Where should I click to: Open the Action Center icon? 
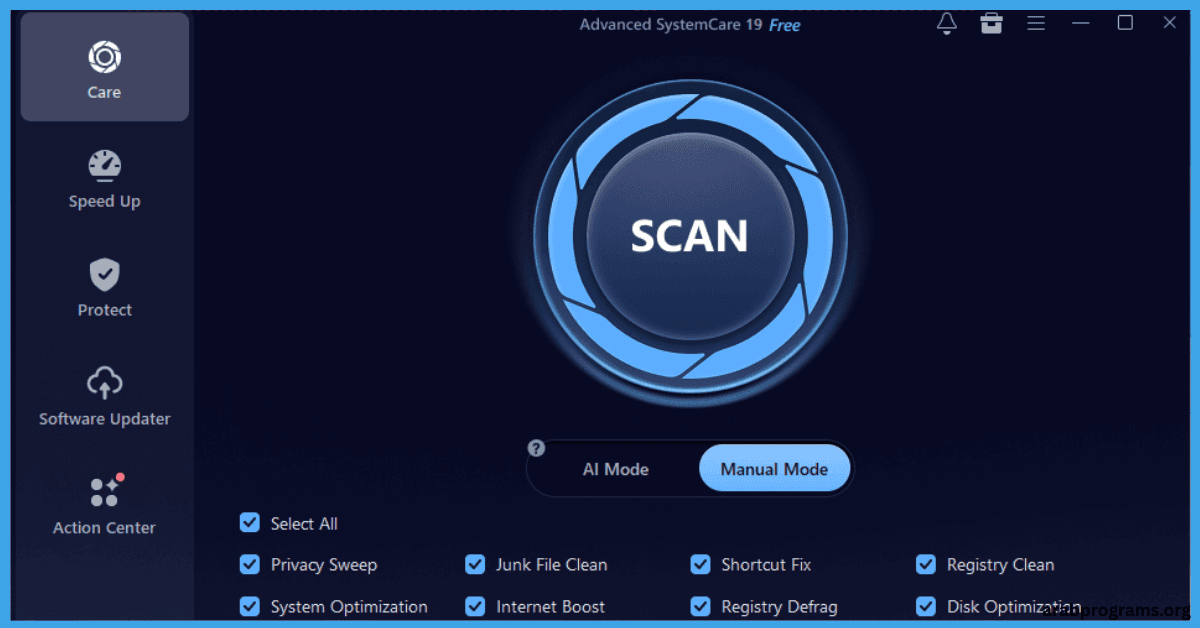[105, 490]
